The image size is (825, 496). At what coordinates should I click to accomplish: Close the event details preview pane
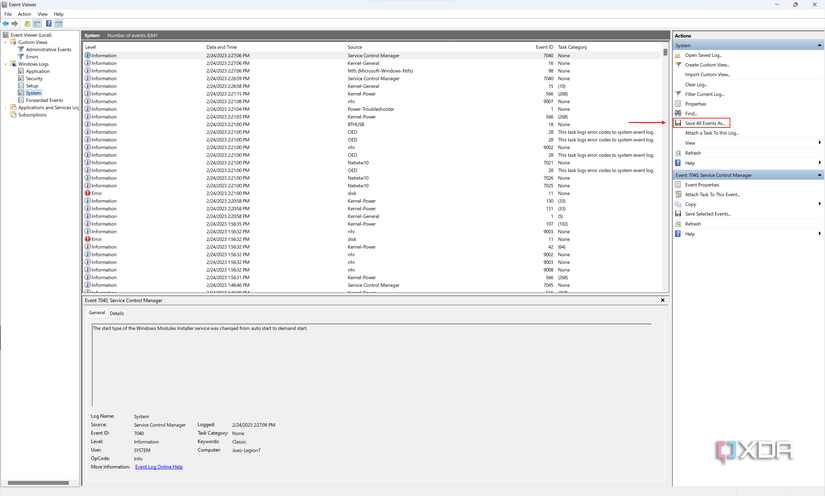(662, 300)
